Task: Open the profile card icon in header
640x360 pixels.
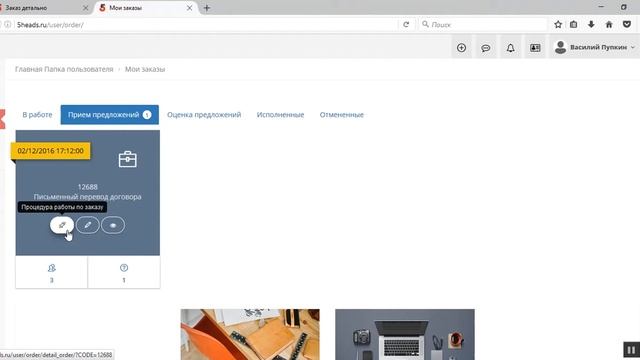Action: [535, 48]
